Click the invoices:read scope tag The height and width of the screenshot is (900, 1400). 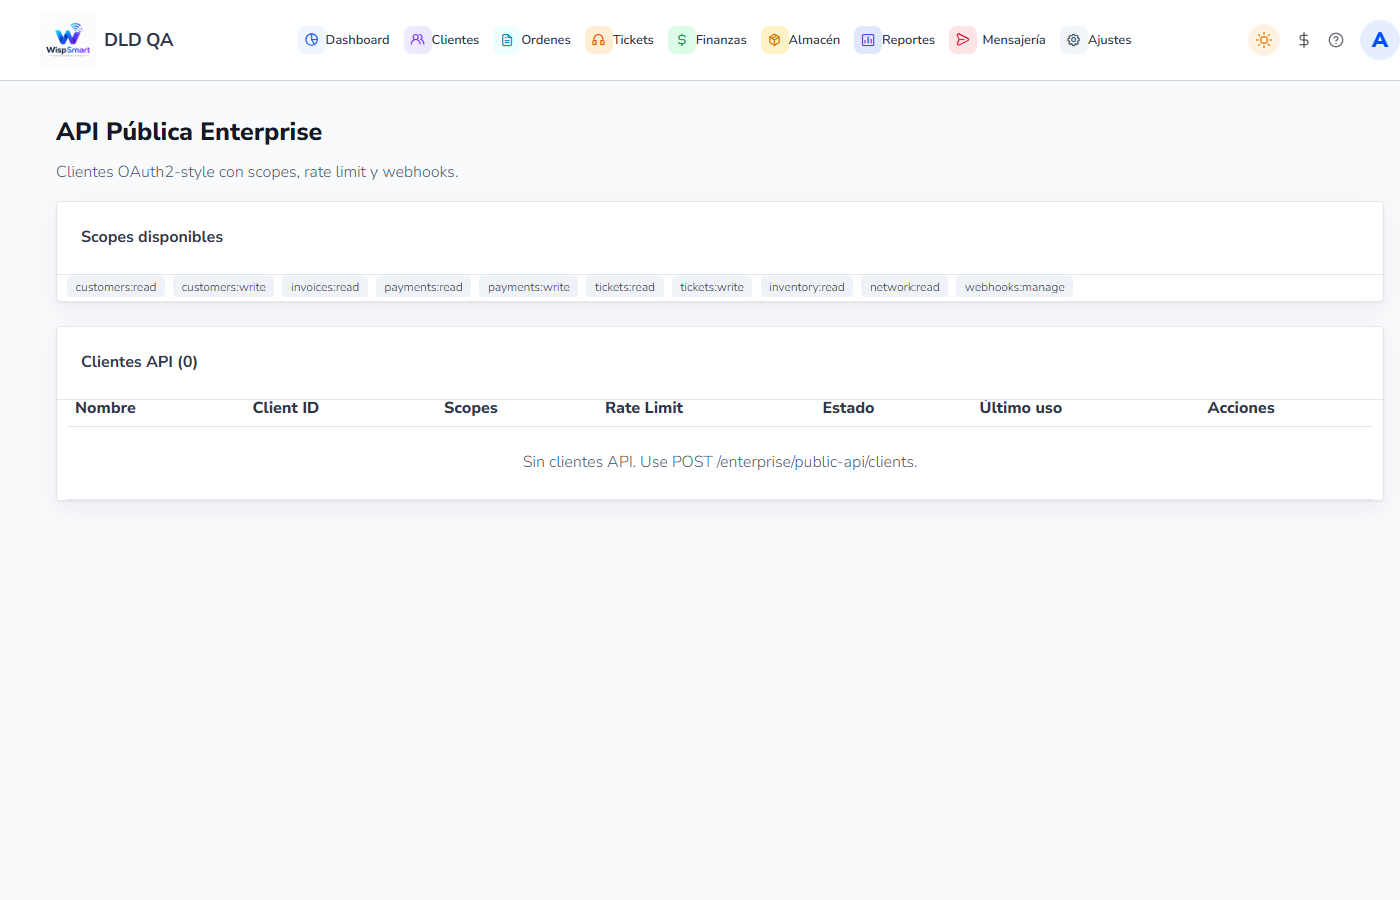pos(325,287)
